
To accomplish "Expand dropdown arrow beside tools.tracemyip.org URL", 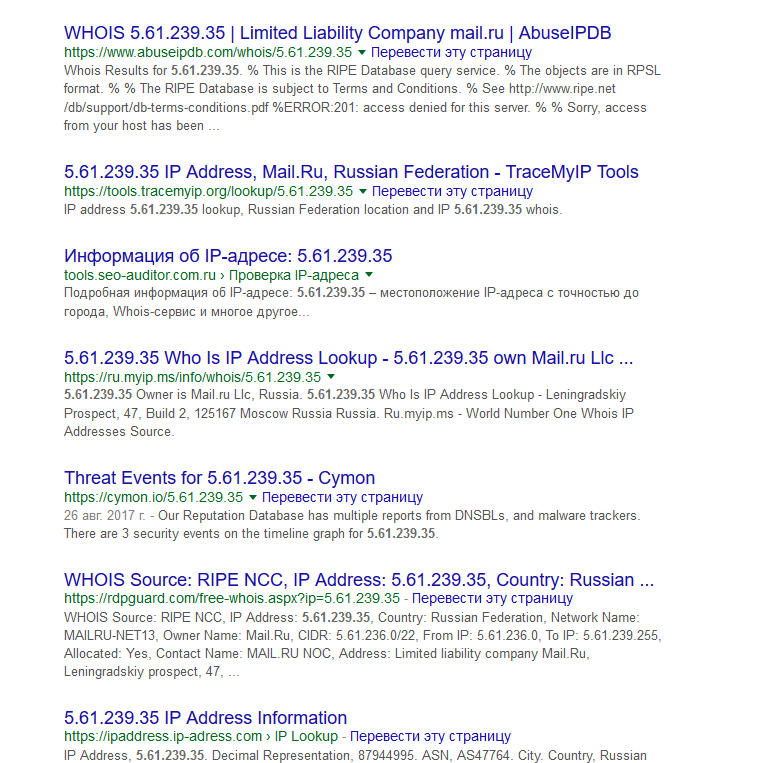I will pyautogui.click(x=362, y=191).
